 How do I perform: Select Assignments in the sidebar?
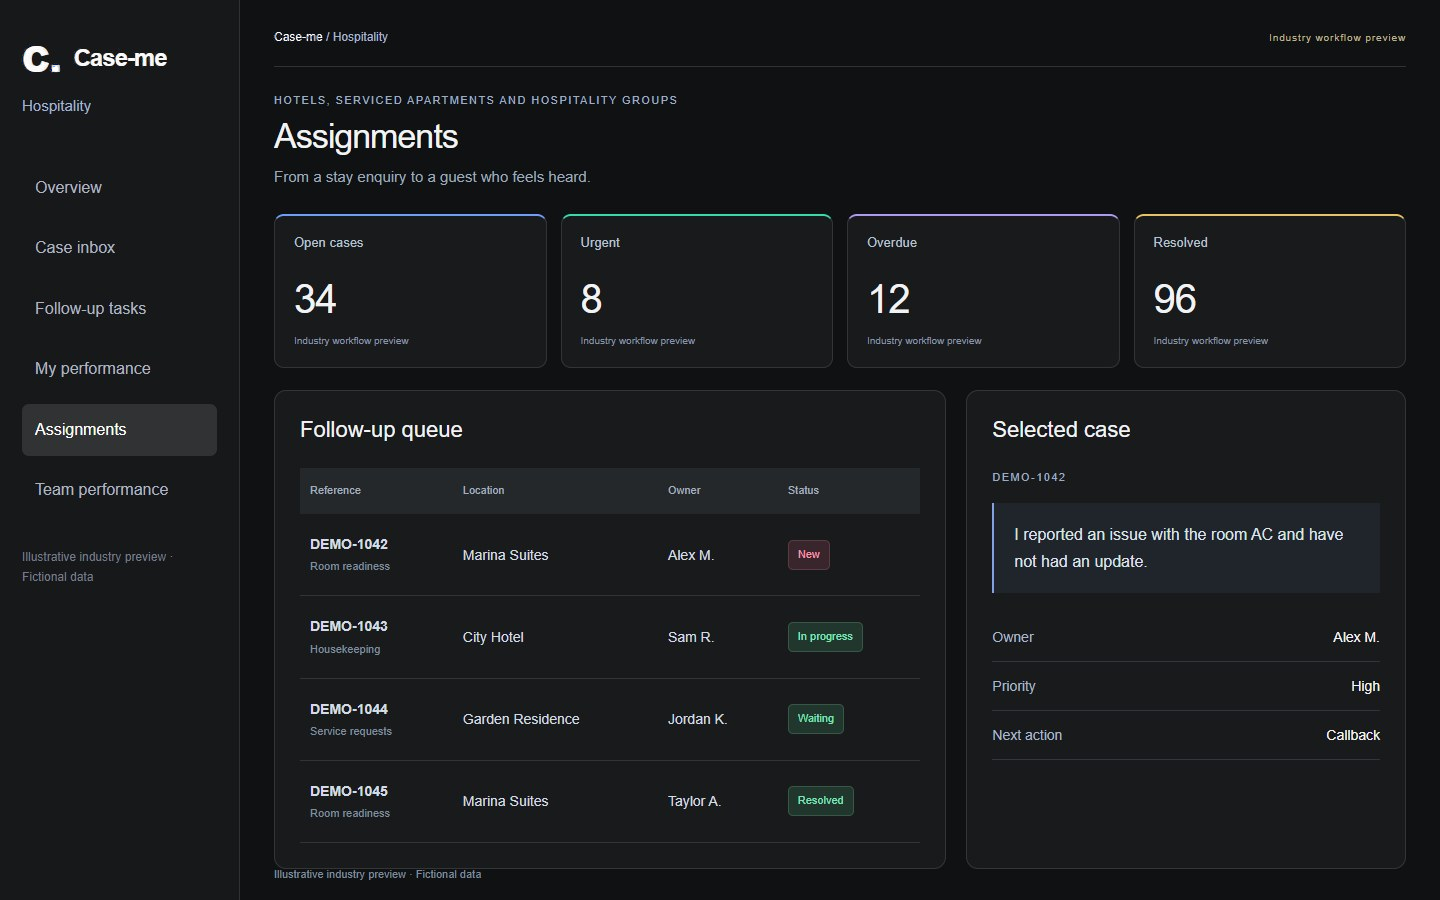(119, 430)
